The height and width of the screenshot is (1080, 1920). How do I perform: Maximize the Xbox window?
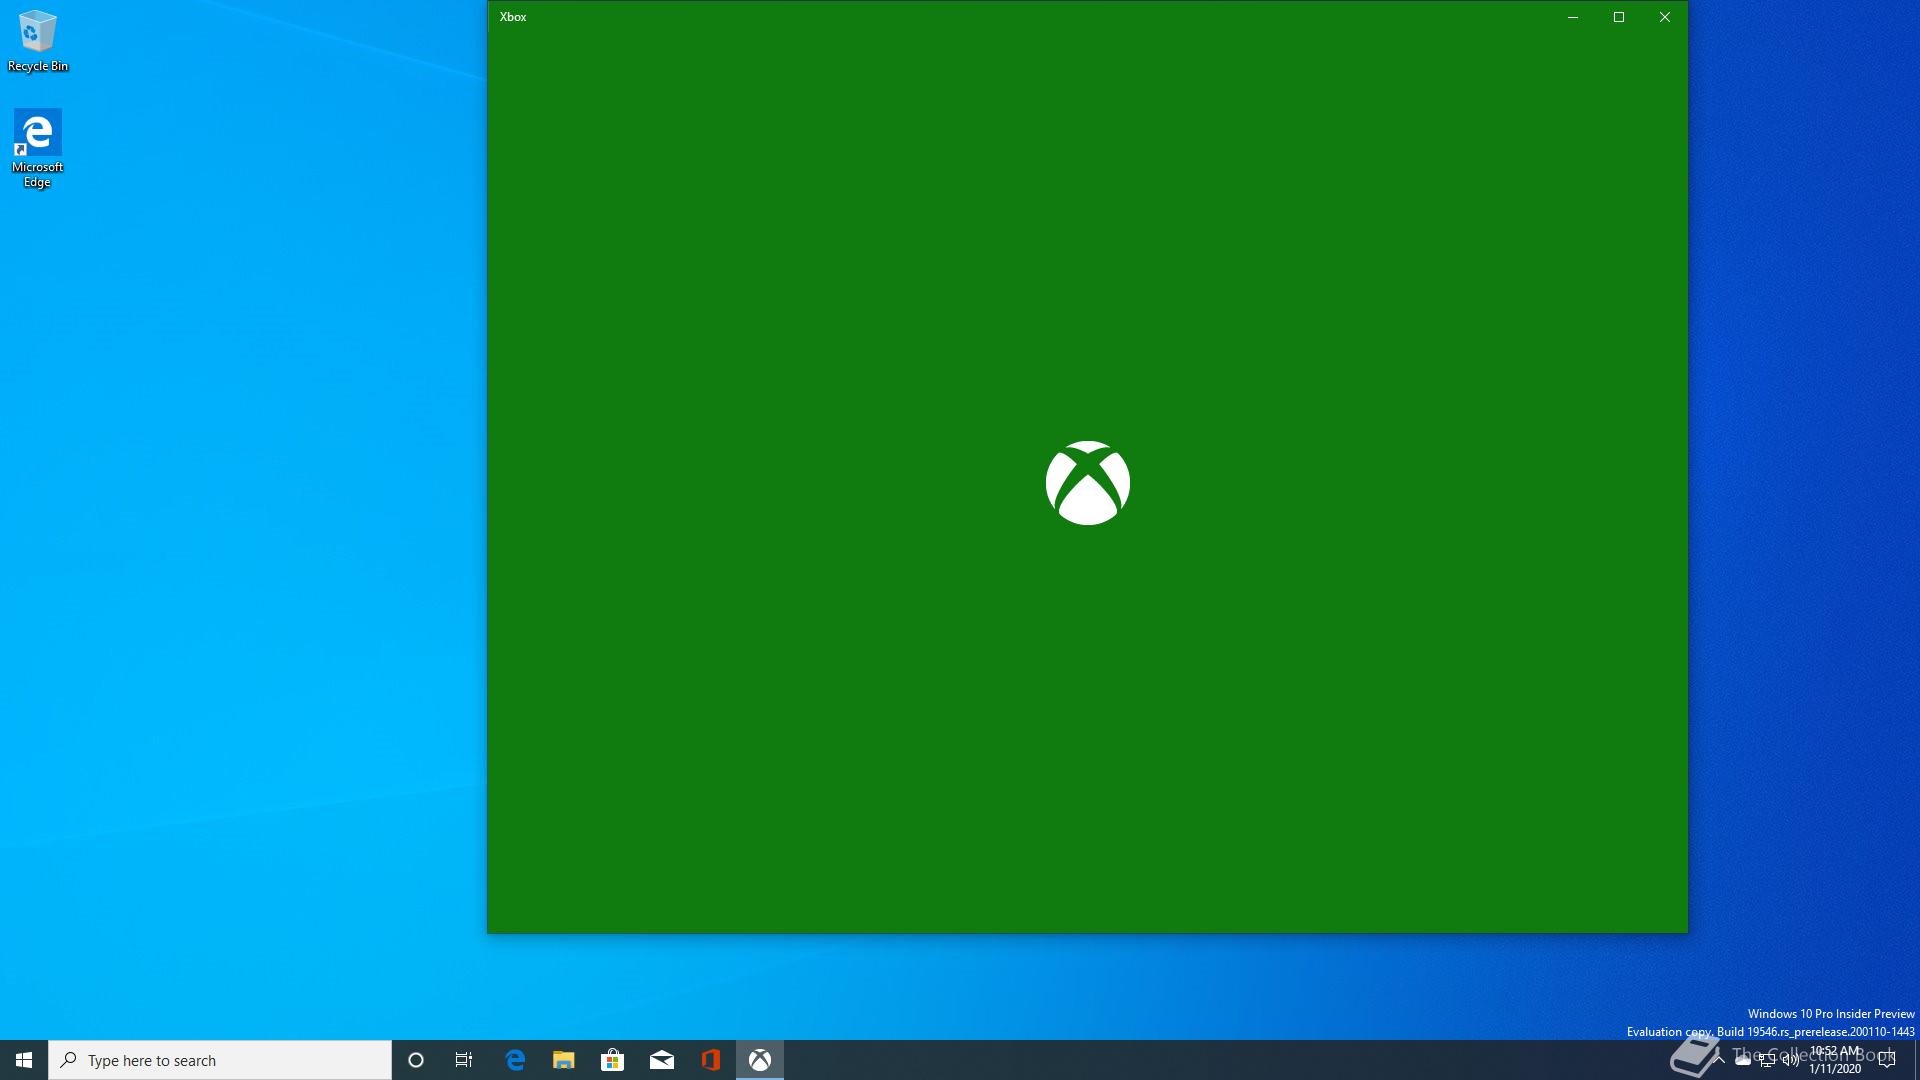click(x=1619, y=17)
